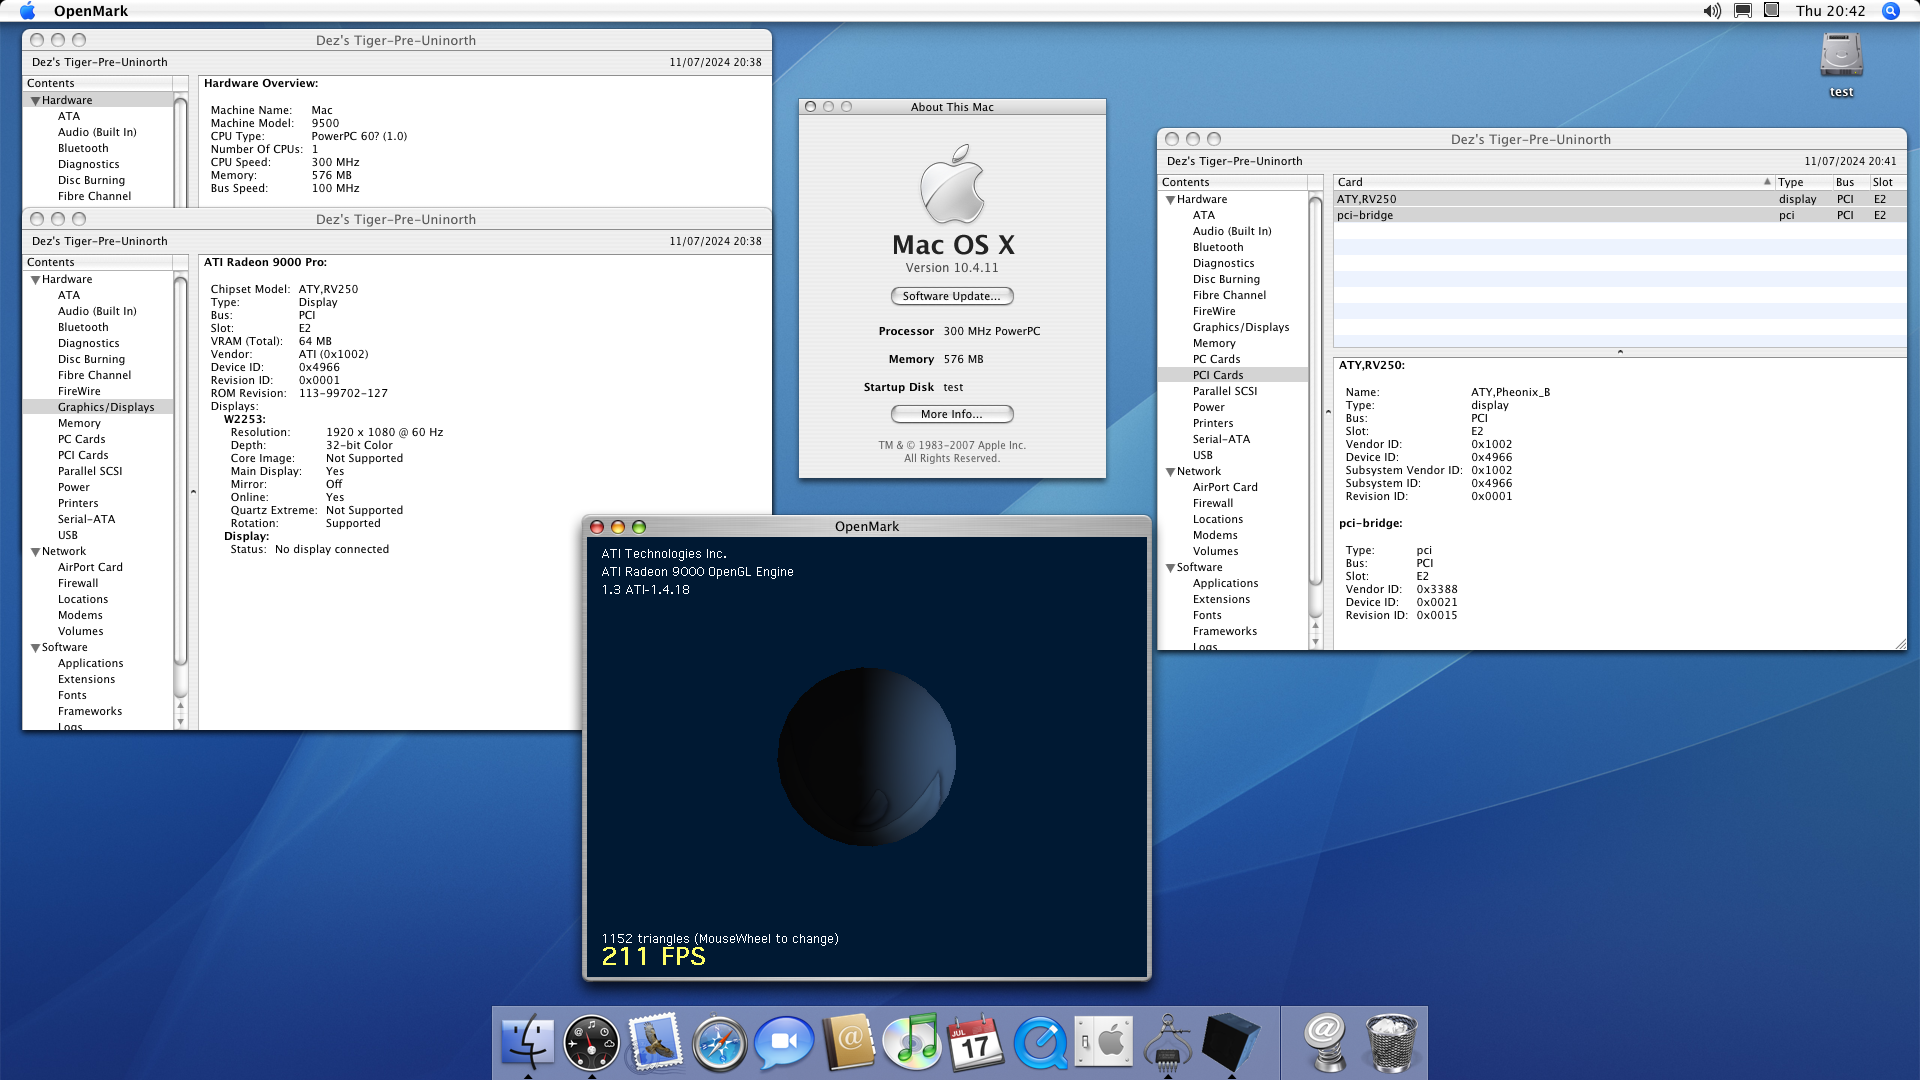Click the Apple menu

27,11
